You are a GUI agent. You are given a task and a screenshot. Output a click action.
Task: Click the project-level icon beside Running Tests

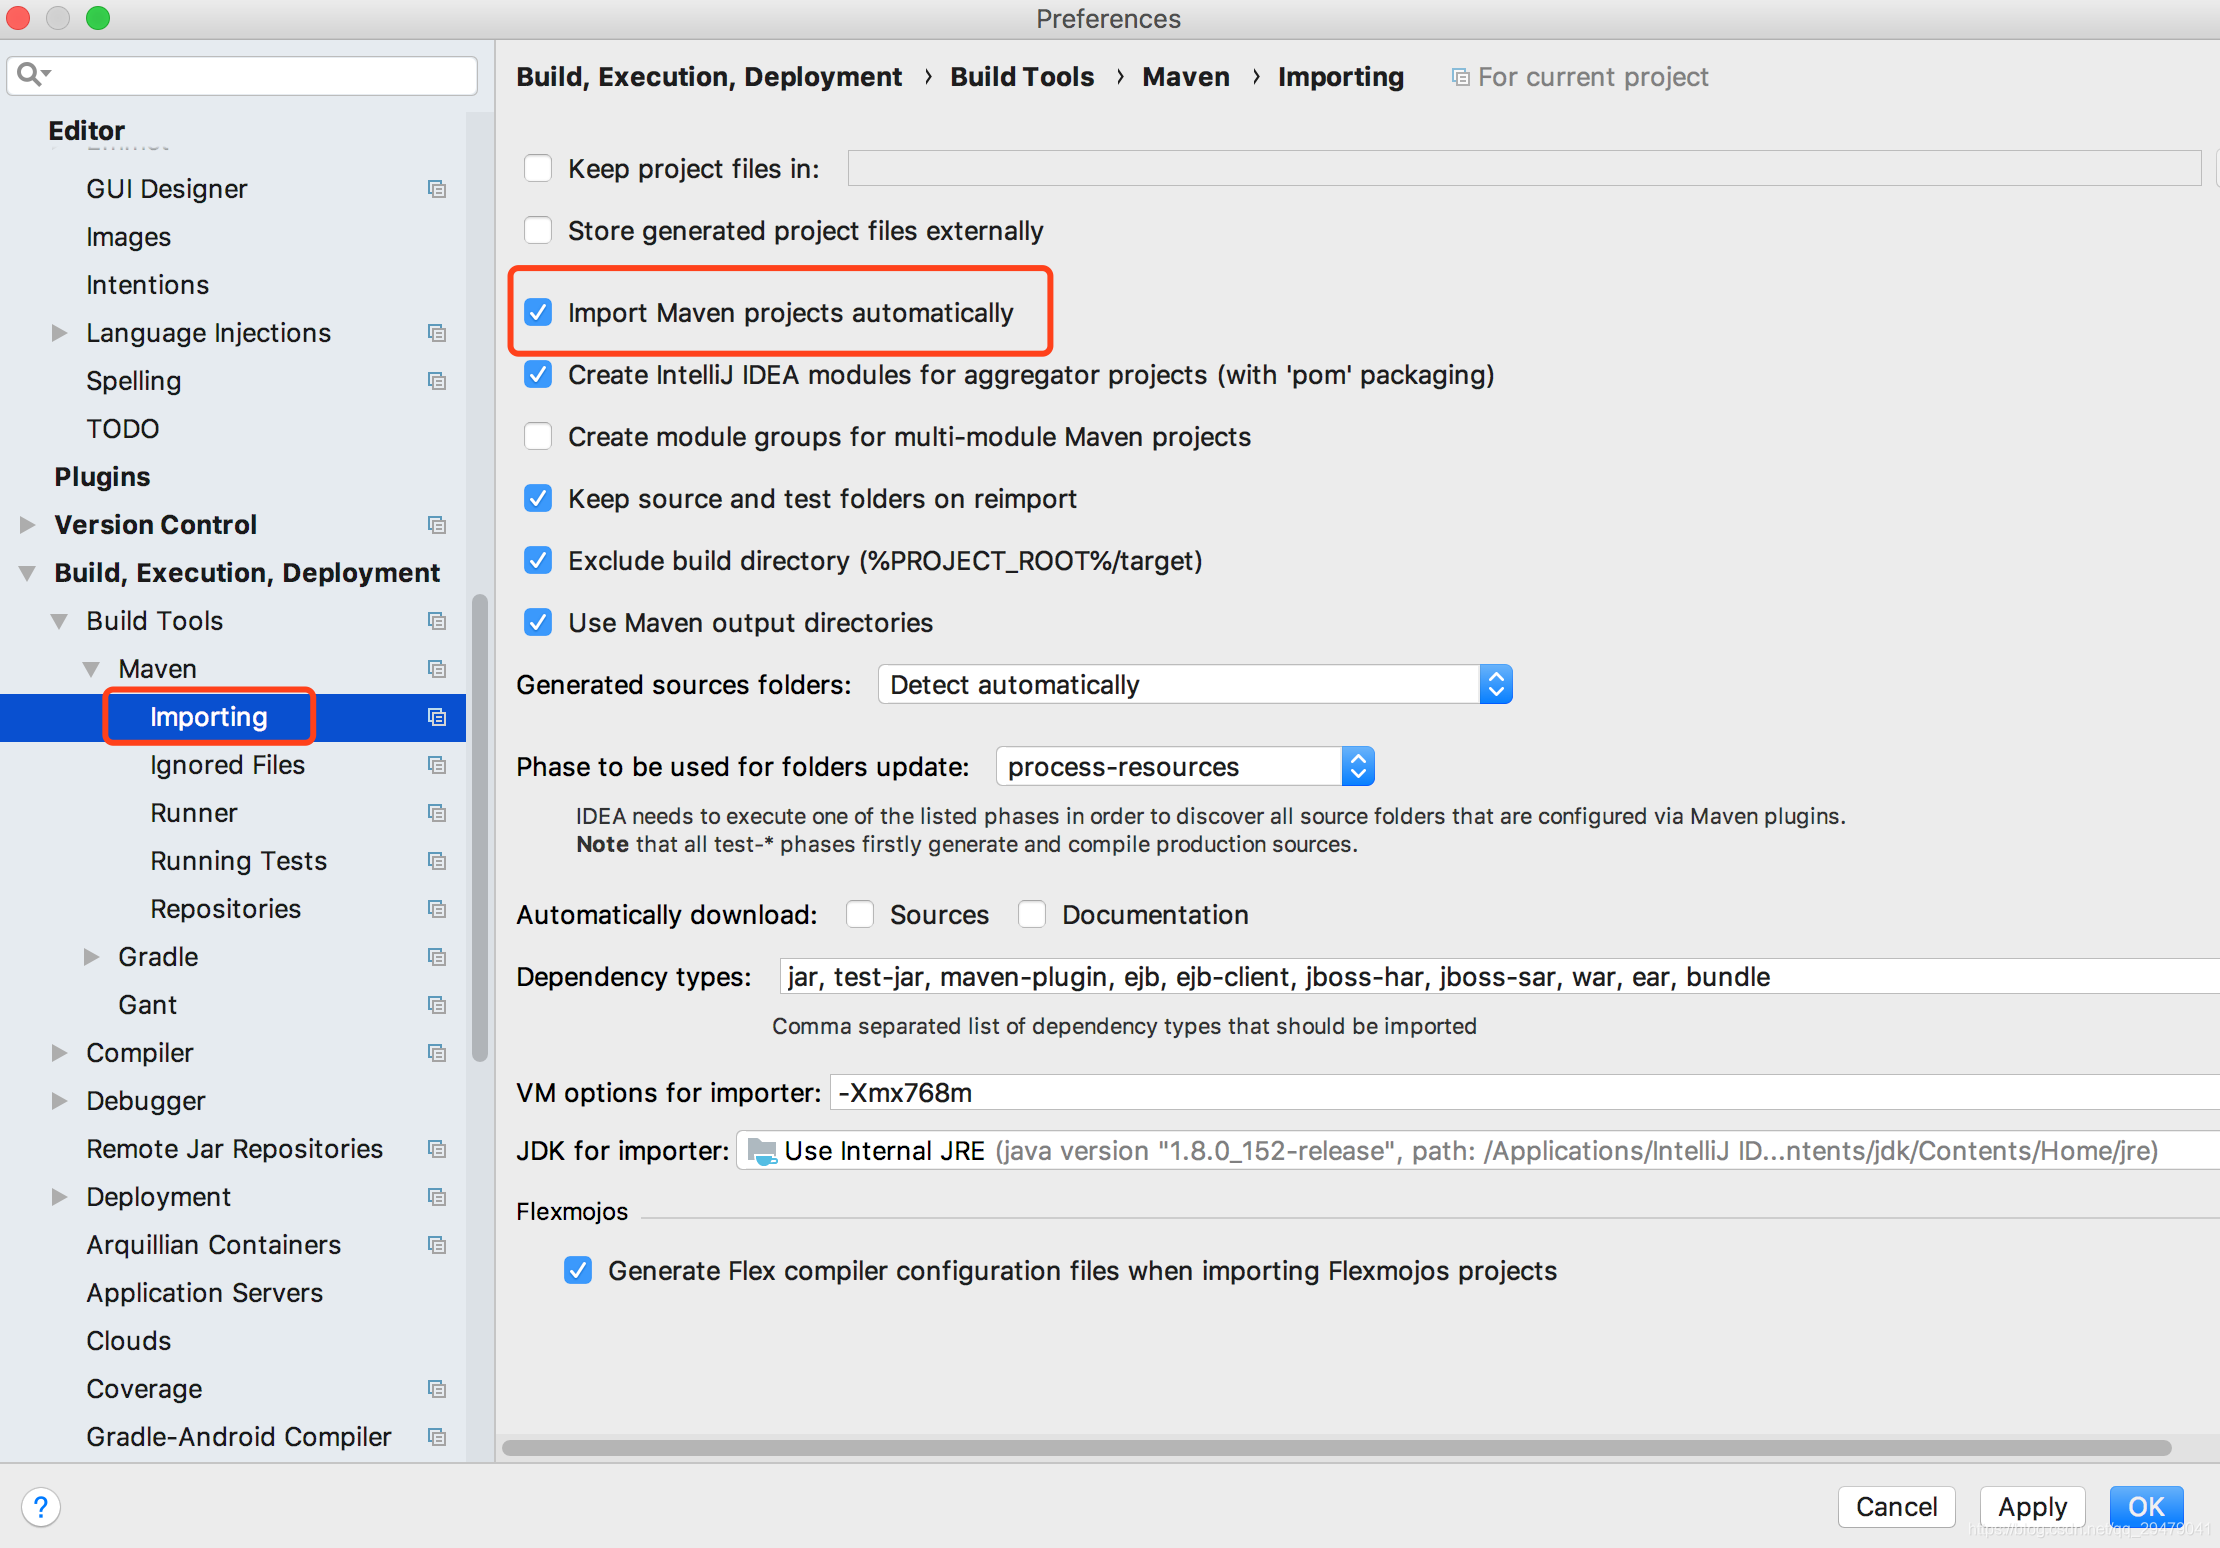(x=437, y=861)
